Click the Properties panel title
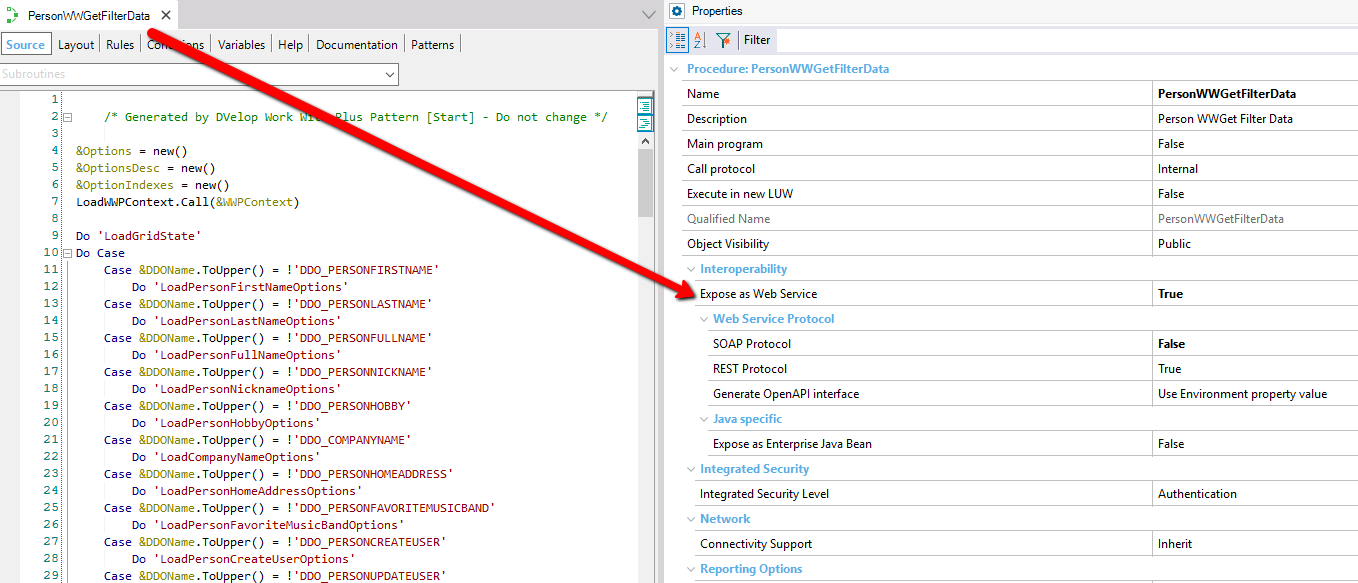The width and height of the screenshot is (1358, 583). [x=717, y=11]
